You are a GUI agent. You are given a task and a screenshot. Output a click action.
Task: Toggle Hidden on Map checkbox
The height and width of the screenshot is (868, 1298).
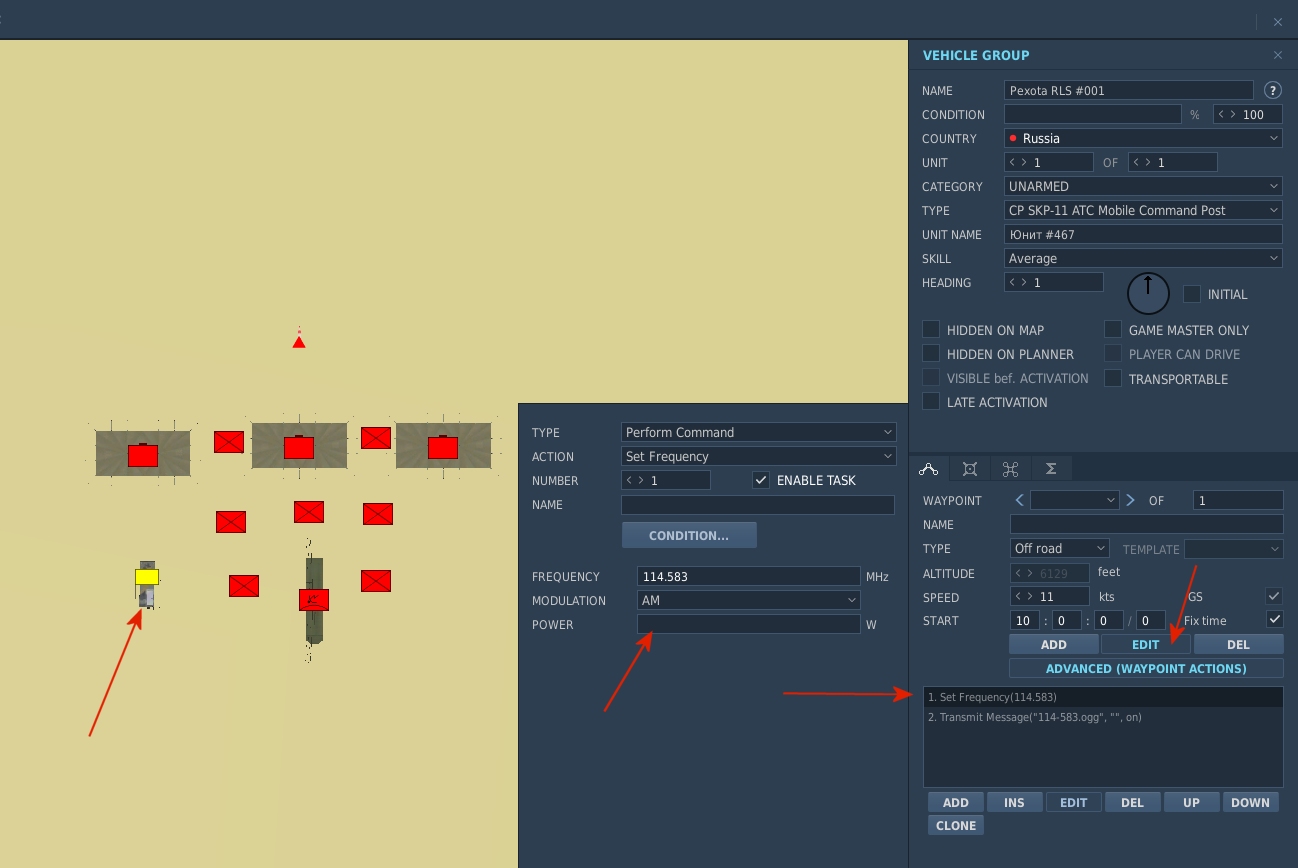931,329
